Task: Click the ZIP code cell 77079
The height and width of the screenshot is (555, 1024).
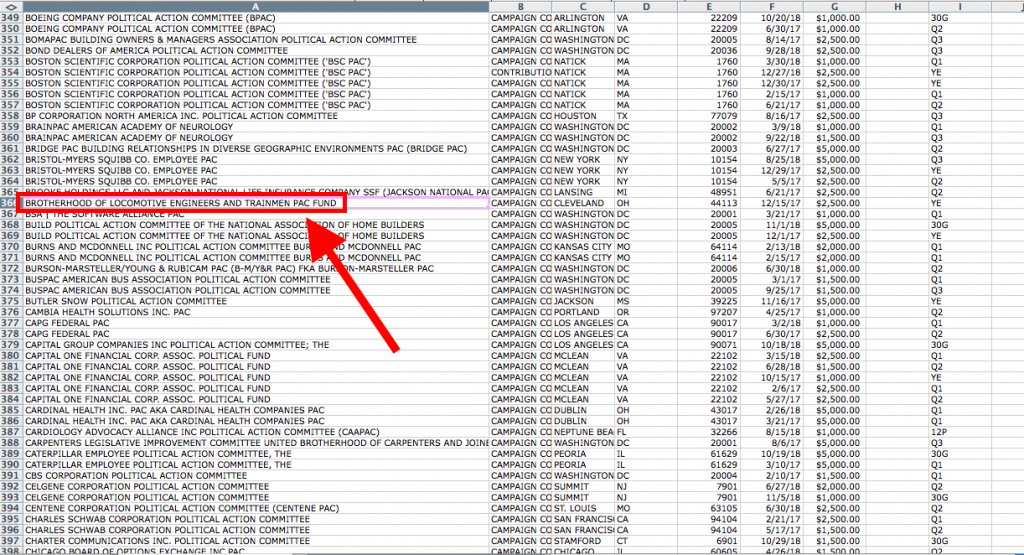Action: coord(709,116)
